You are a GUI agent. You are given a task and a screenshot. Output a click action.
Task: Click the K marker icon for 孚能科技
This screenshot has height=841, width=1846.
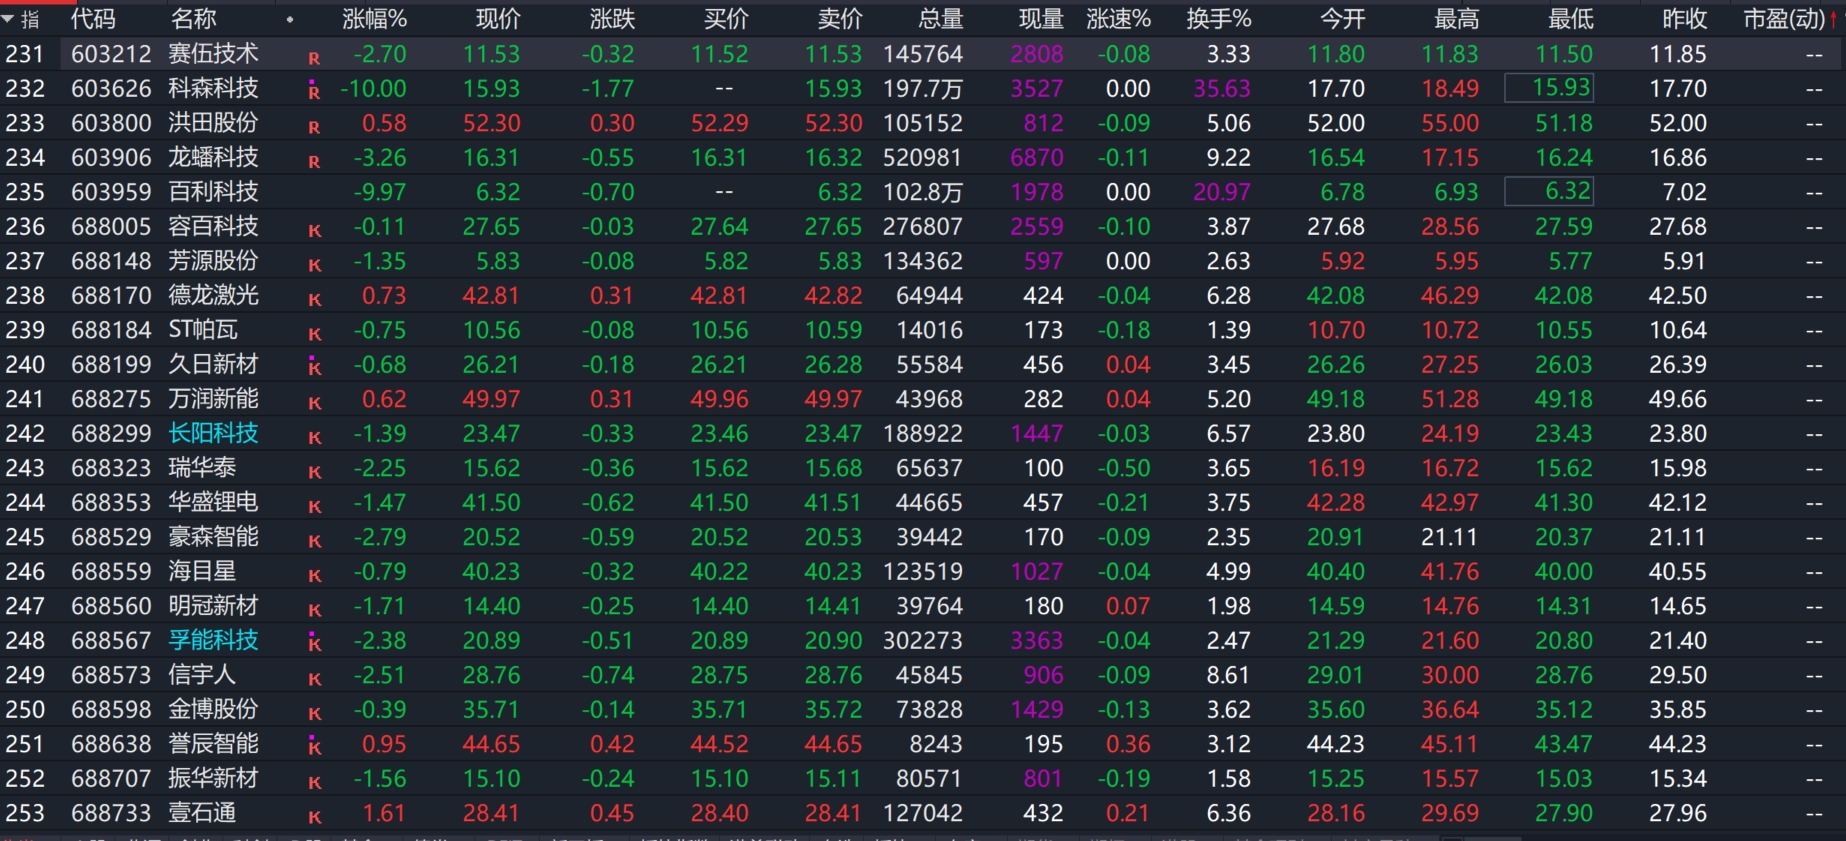pyautogui.click(x=314, y=642)
